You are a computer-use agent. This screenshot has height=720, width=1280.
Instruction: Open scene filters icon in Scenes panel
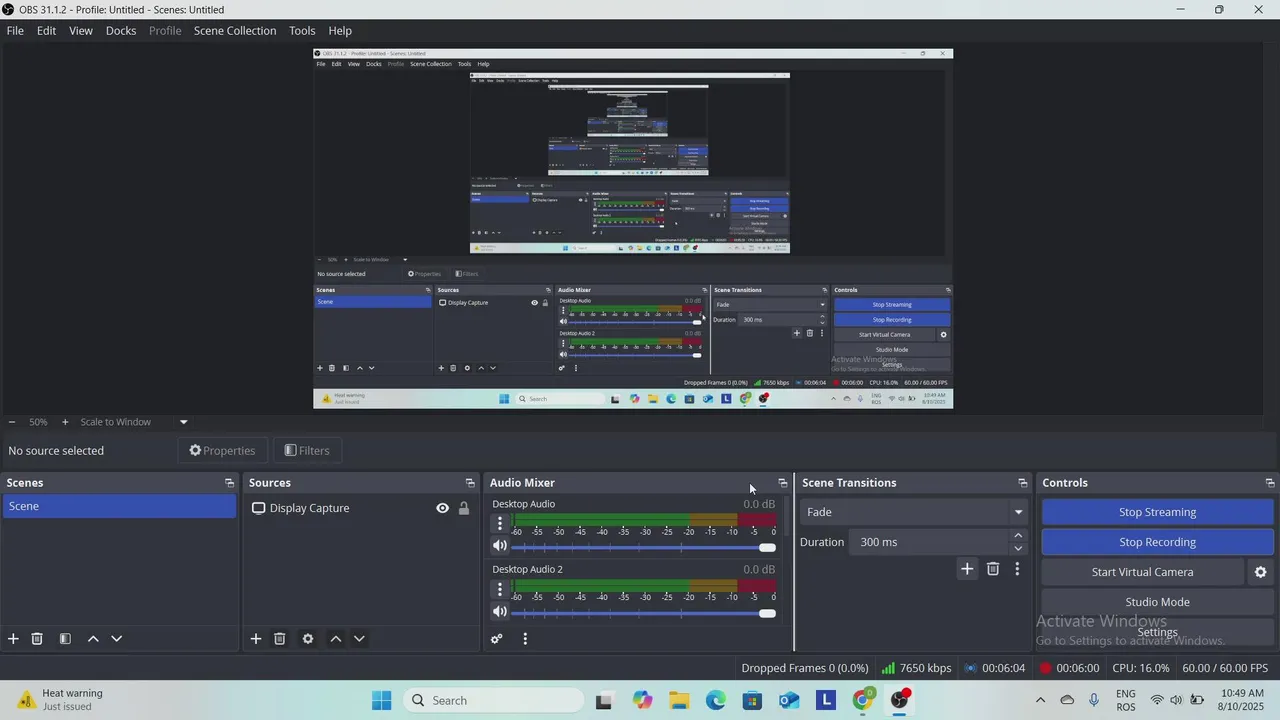(x=65, y=639)
